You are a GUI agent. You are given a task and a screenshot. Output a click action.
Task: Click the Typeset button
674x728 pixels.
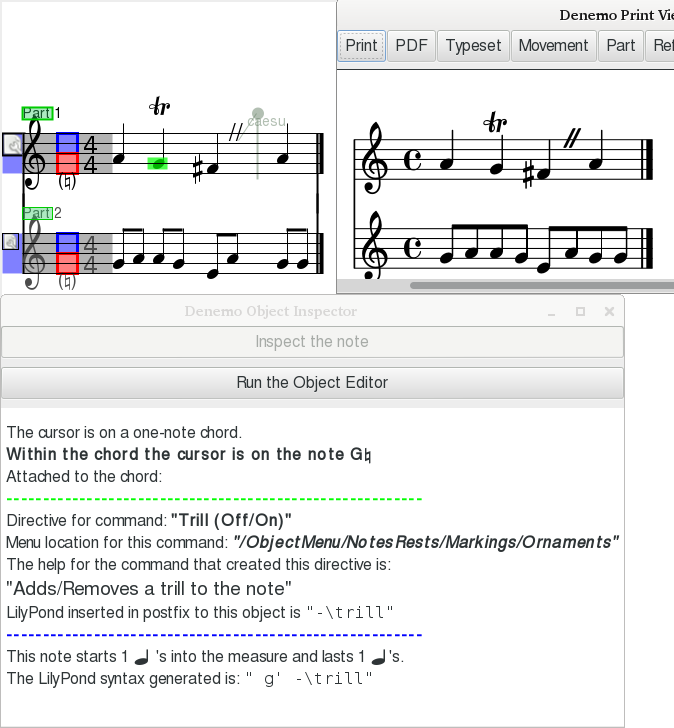474,46
